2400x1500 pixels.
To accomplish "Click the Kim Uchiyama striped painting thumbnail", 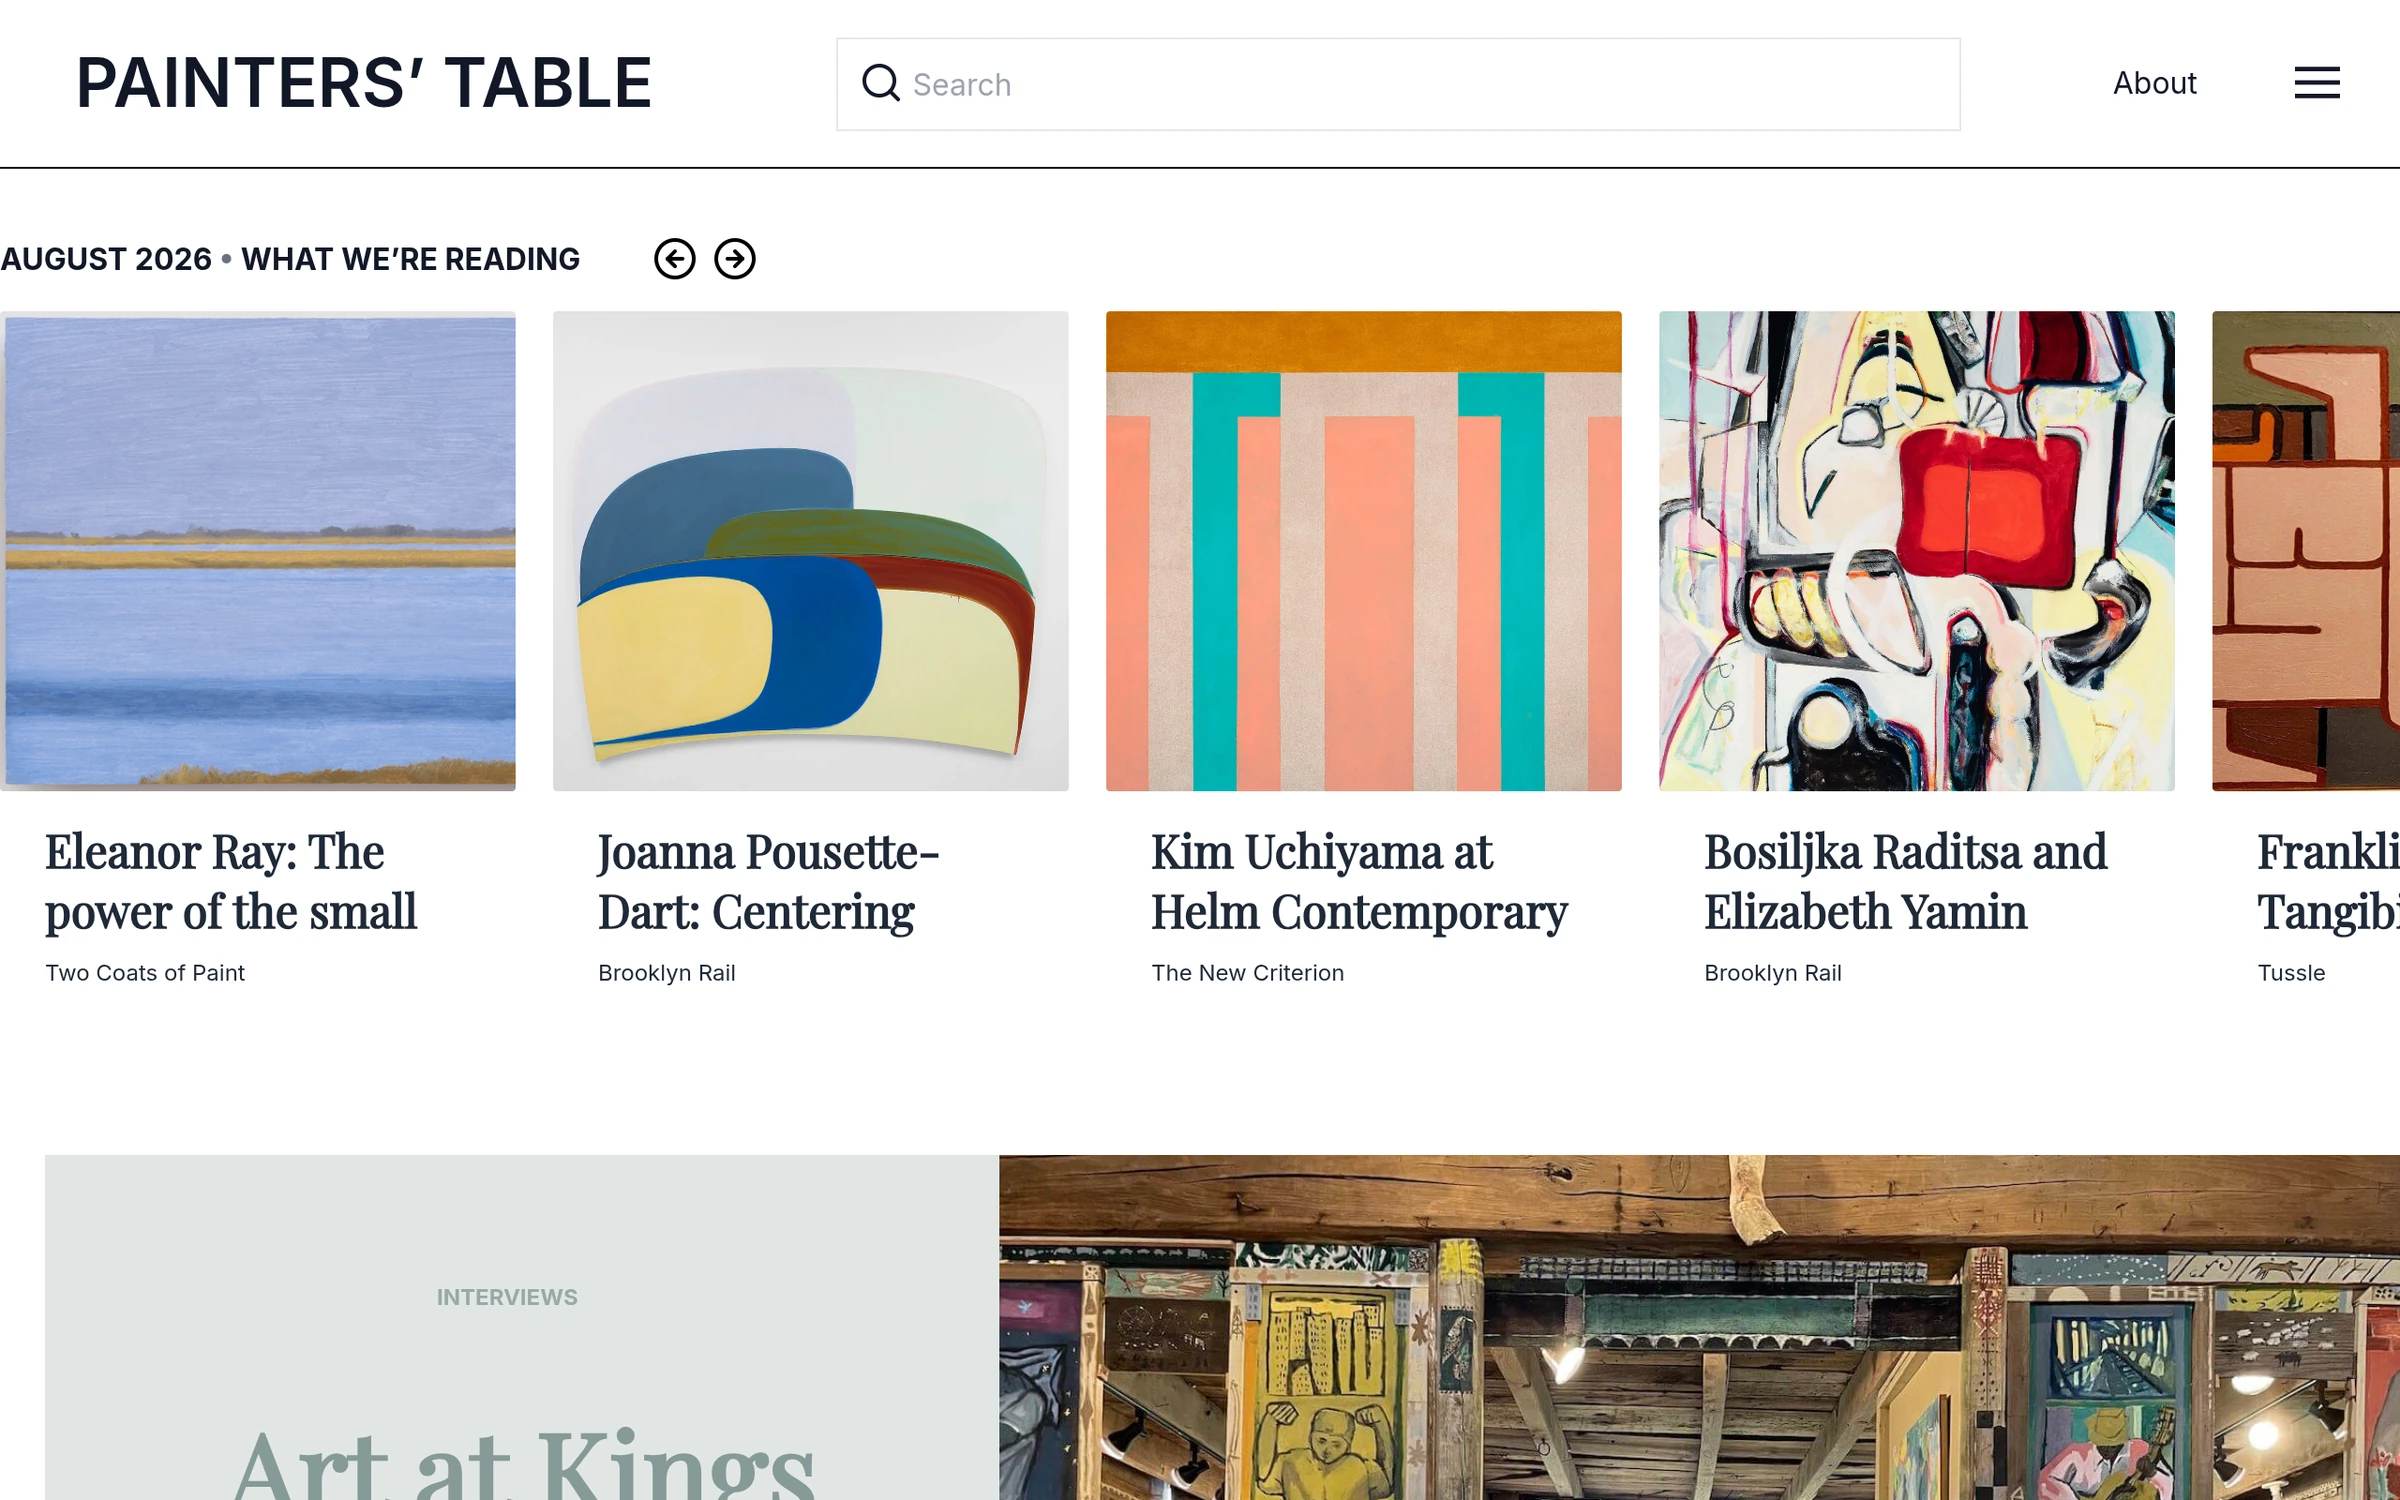I will [1363, 551].
